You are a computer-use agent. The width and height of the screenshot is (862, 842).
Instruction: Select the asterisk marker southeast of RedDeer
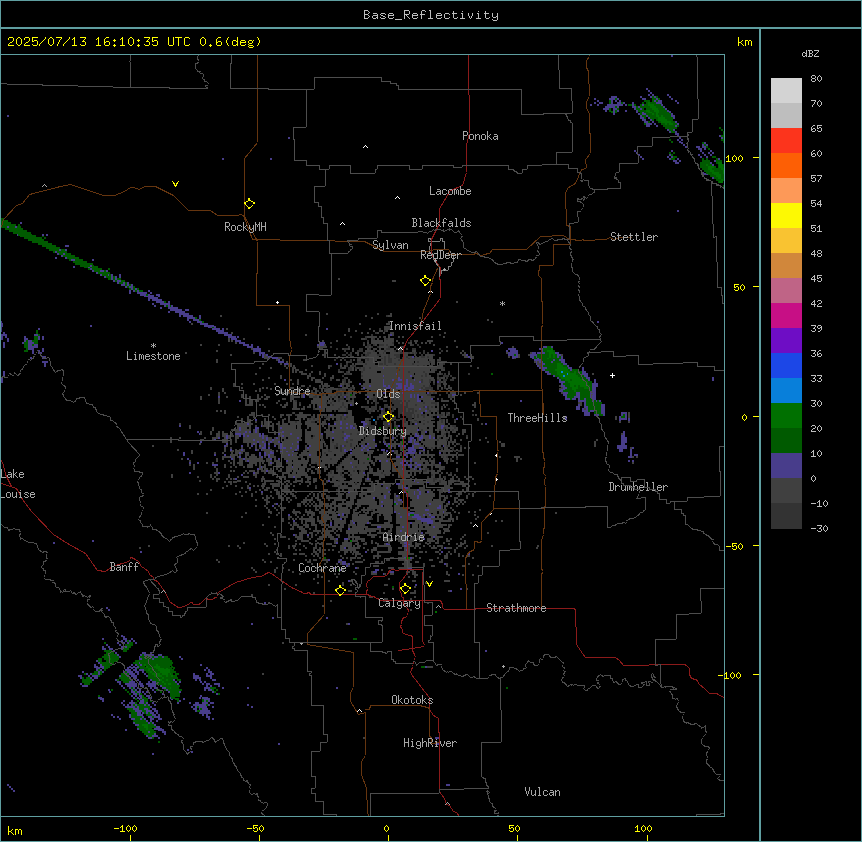pyautogui.click(x=502, y=303)
